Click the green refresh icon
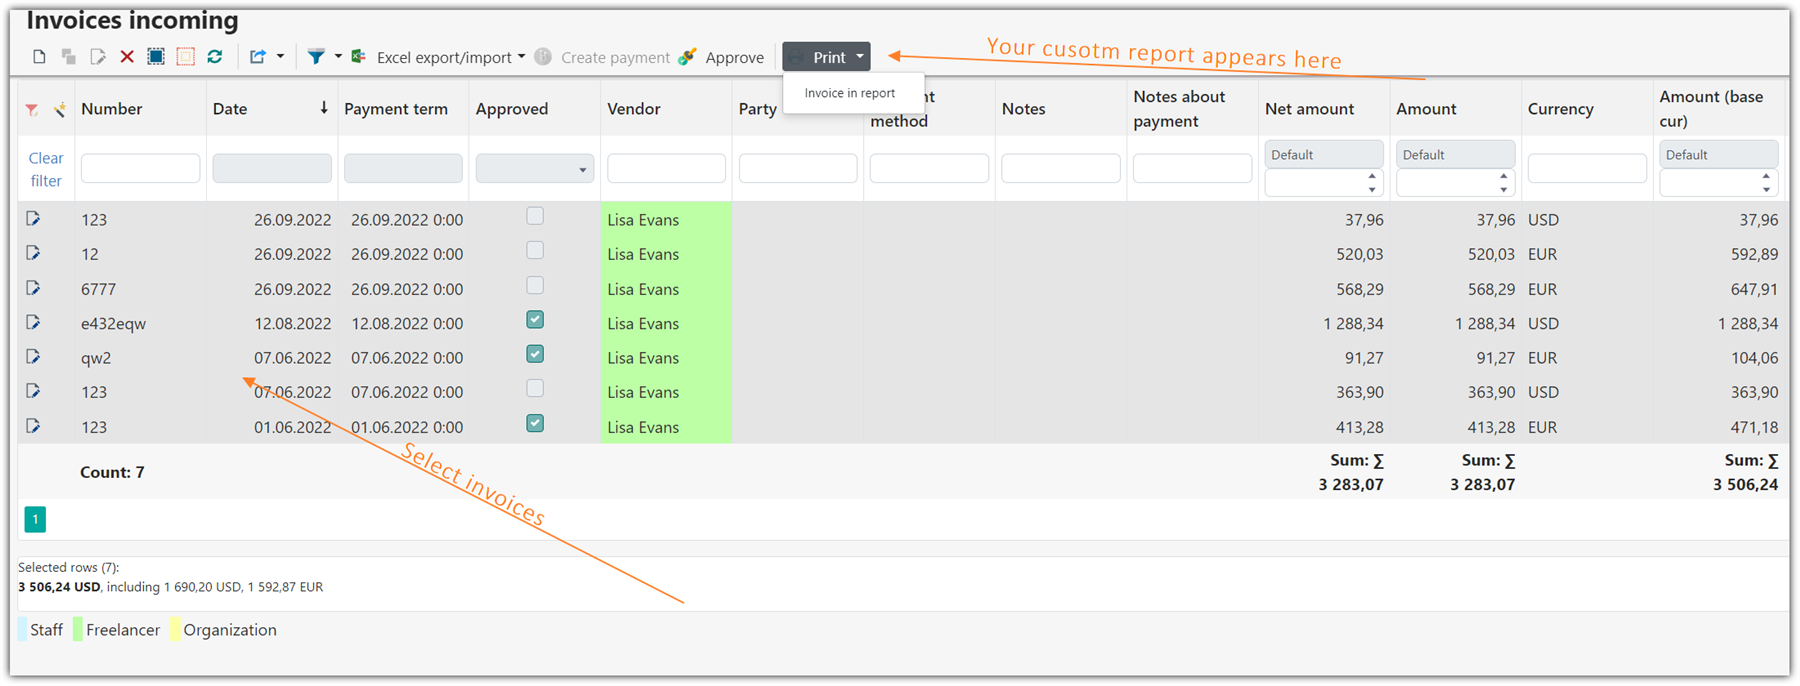Viewport: 1800px width, 686px height. click(215, 57)
